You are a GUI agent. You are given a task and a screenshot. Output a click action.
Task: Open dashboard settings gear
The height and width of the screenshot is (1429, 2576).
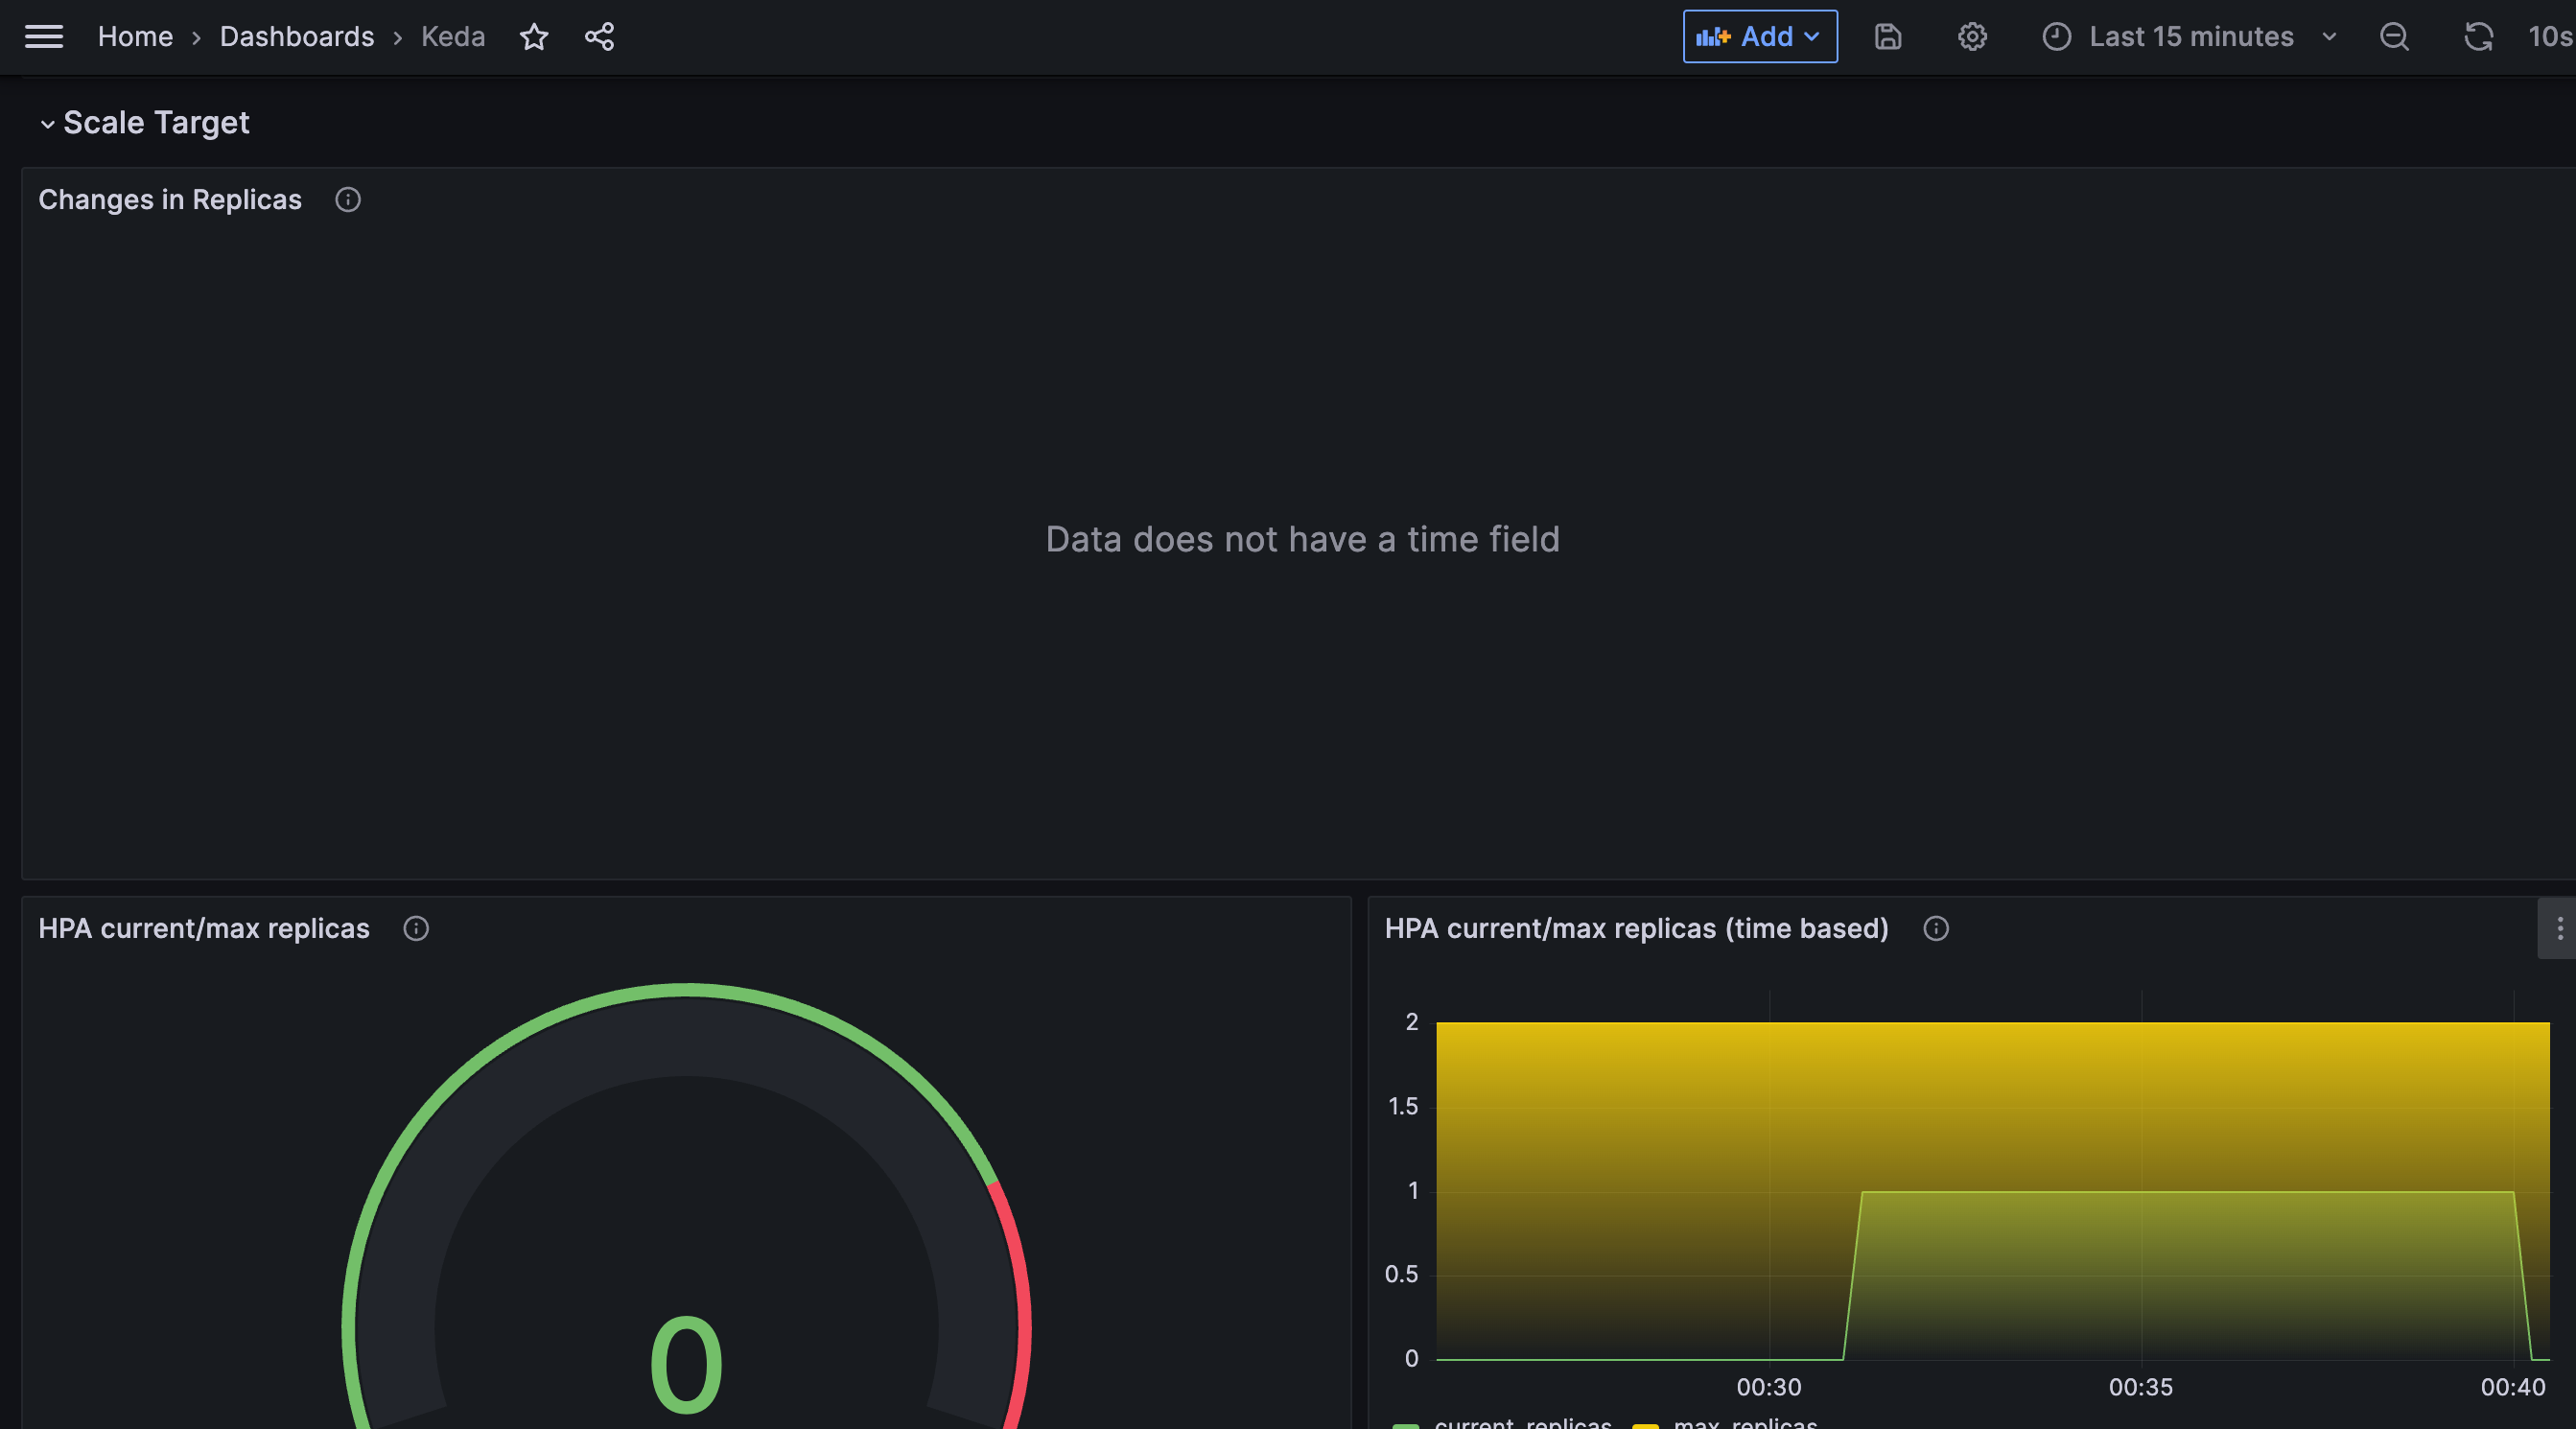click(1971, 37)
